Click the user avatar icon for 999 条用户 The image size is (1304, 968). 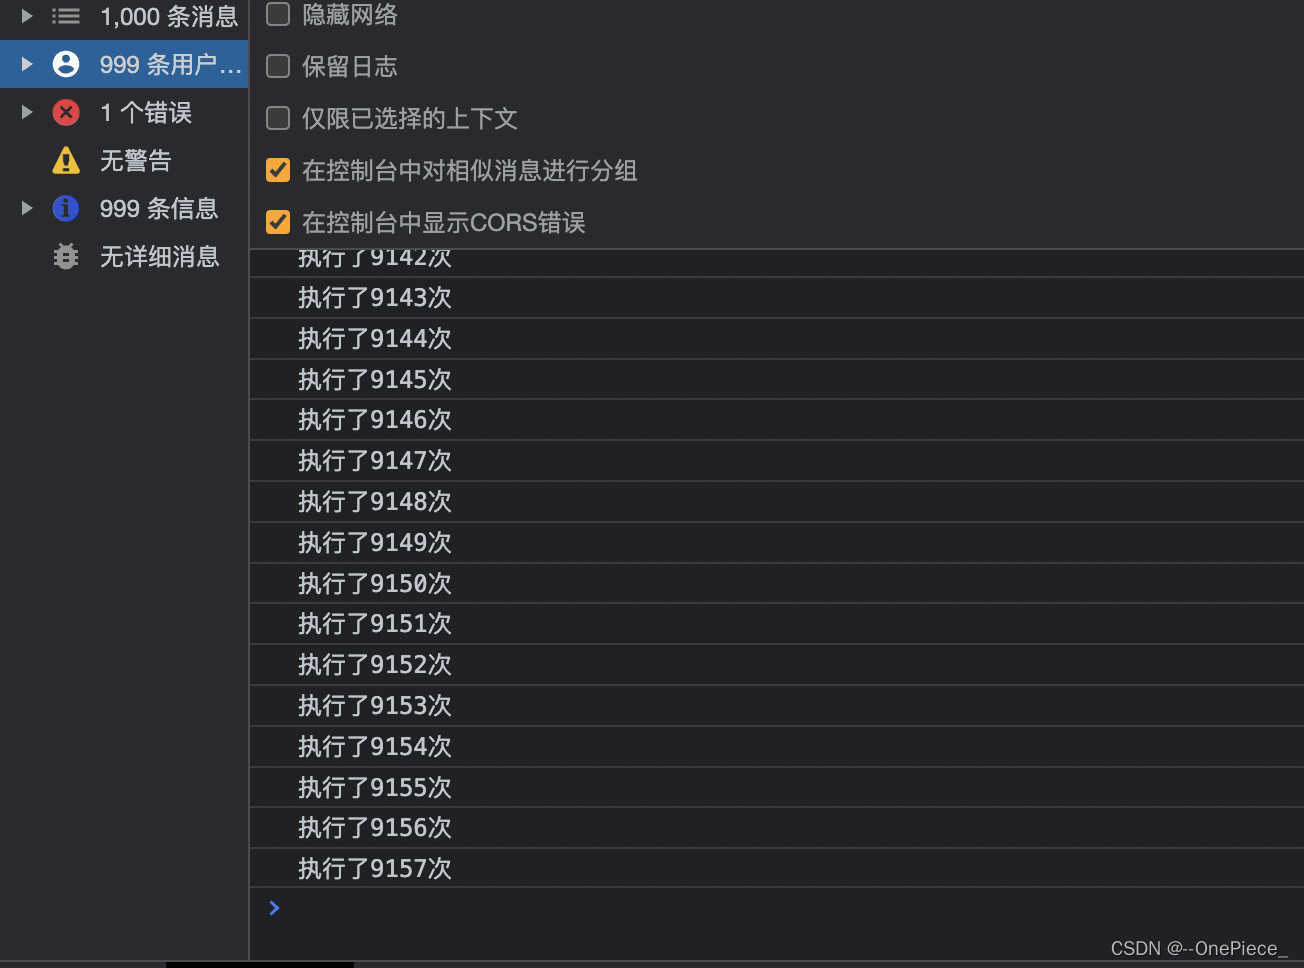(66, 64)
